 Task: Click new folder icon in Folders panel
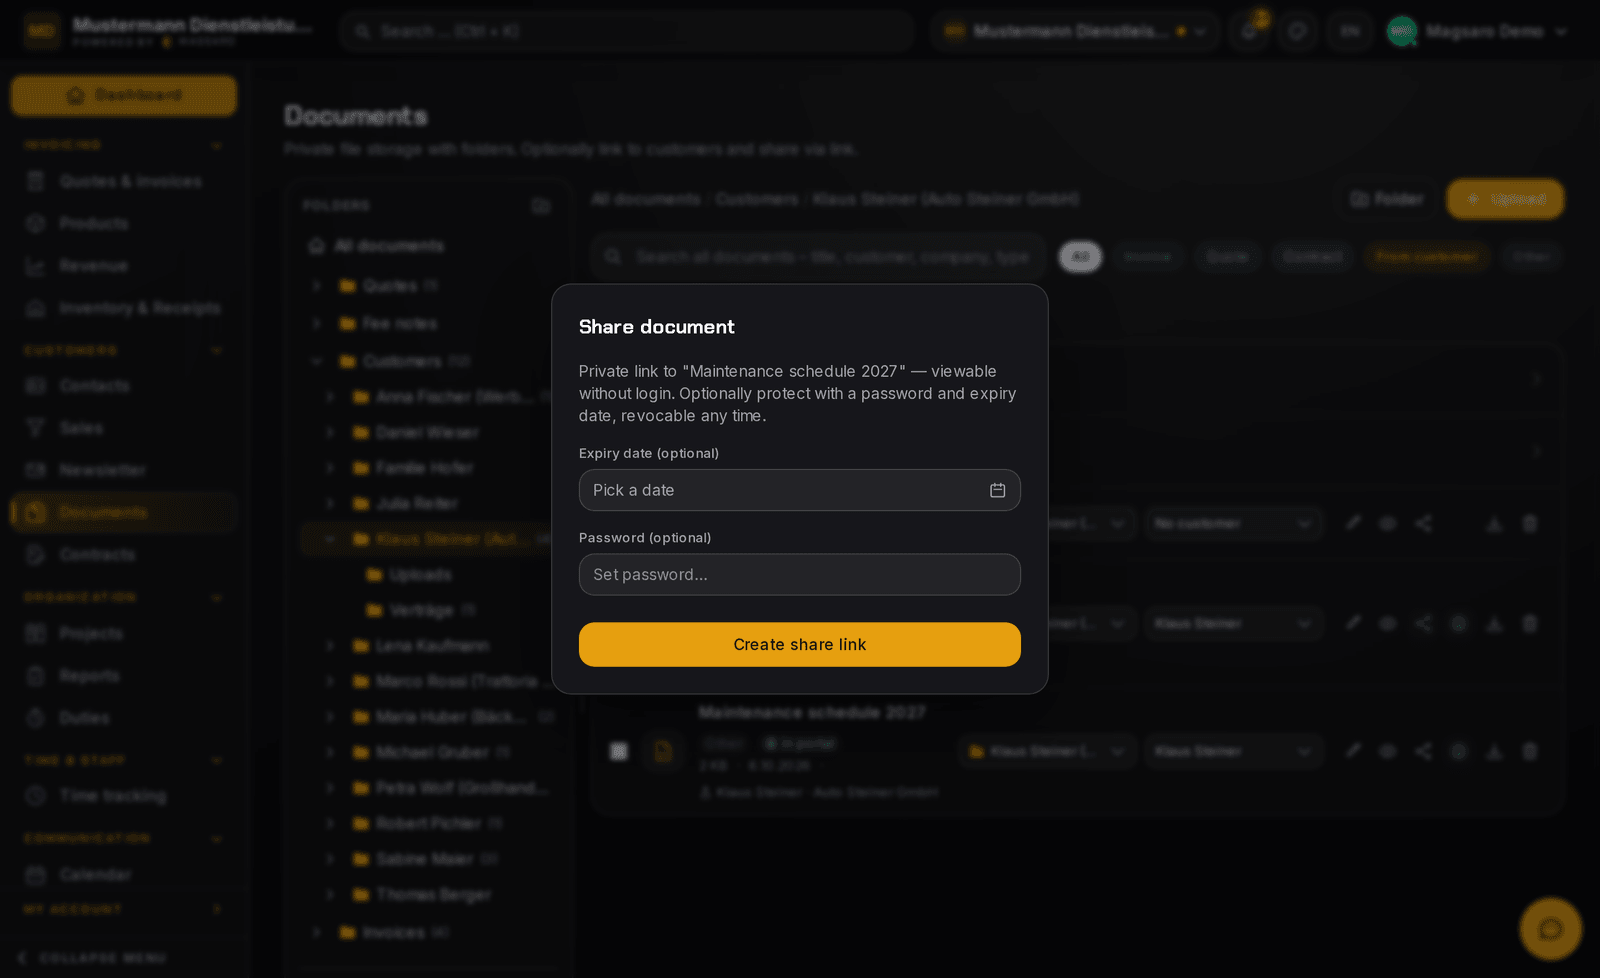tap(541, 205)
